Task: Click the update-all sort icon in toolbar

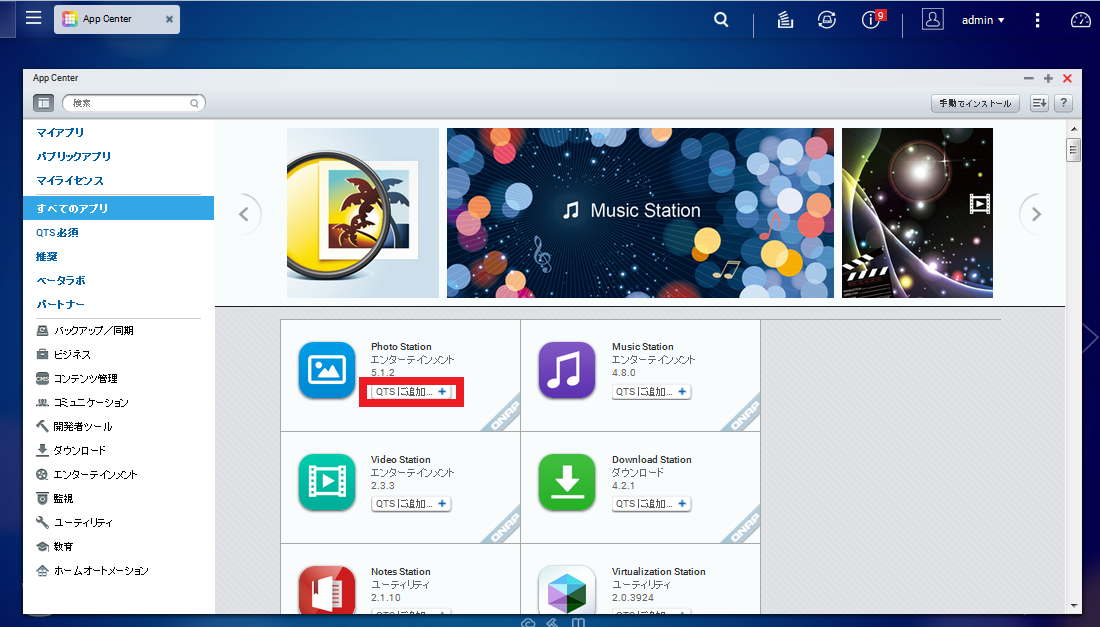Action: coord(1039,103)
